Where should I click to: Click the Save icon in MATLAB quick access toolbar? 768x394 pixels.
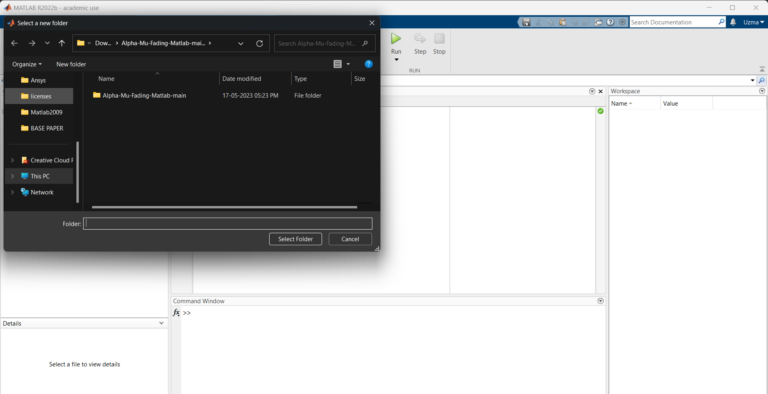(527, 22)
